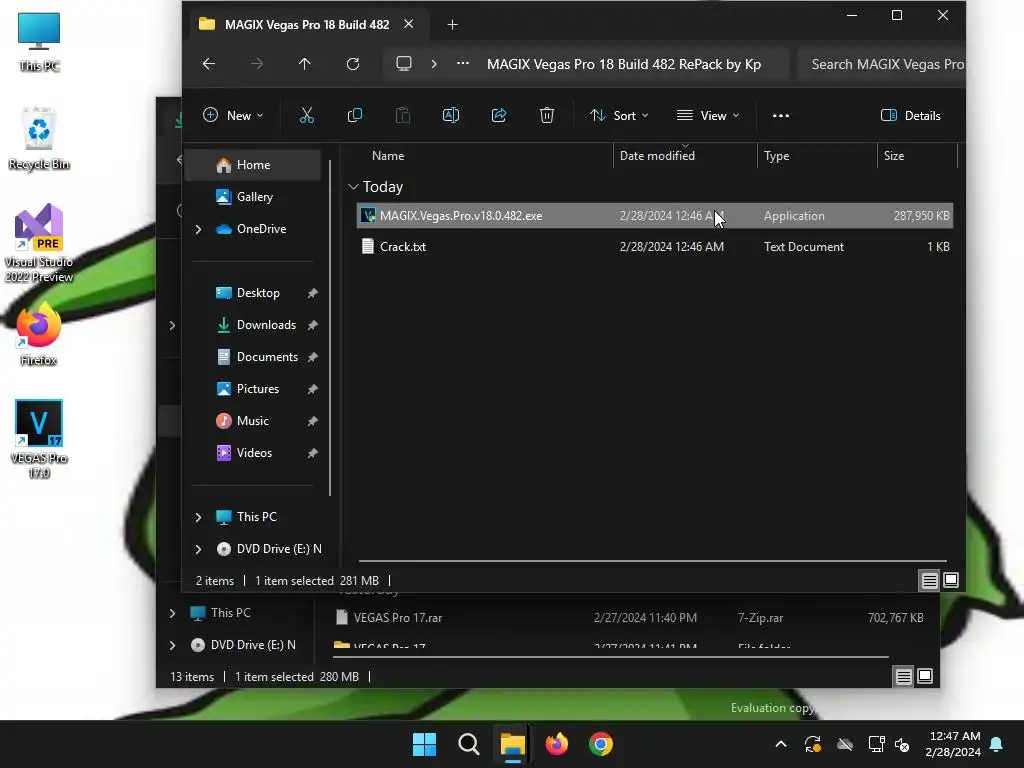Click the Paste clipboard icon in toolbar
1024x768 pixels.
[403, 116]
